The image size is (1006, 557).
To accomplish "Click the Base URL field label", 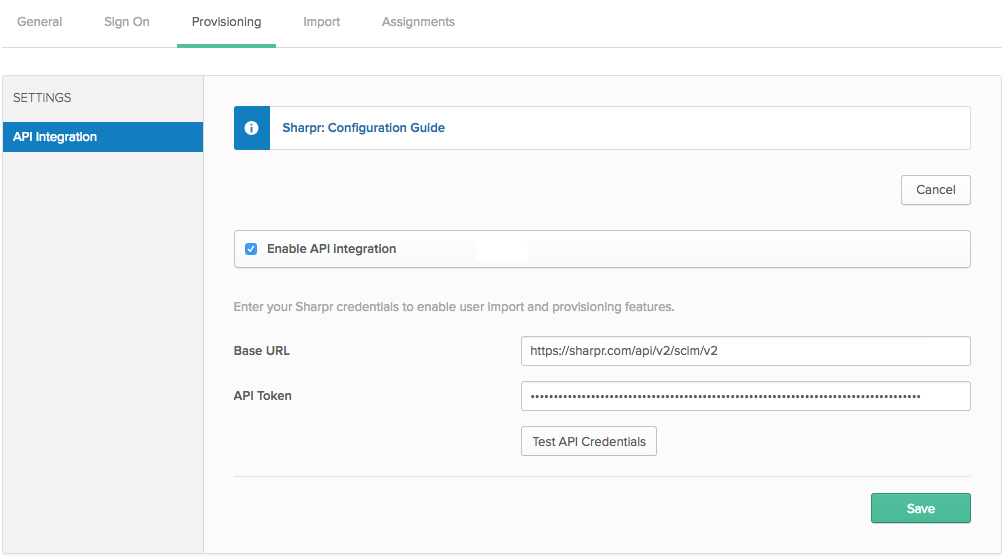I will [262, 351].
